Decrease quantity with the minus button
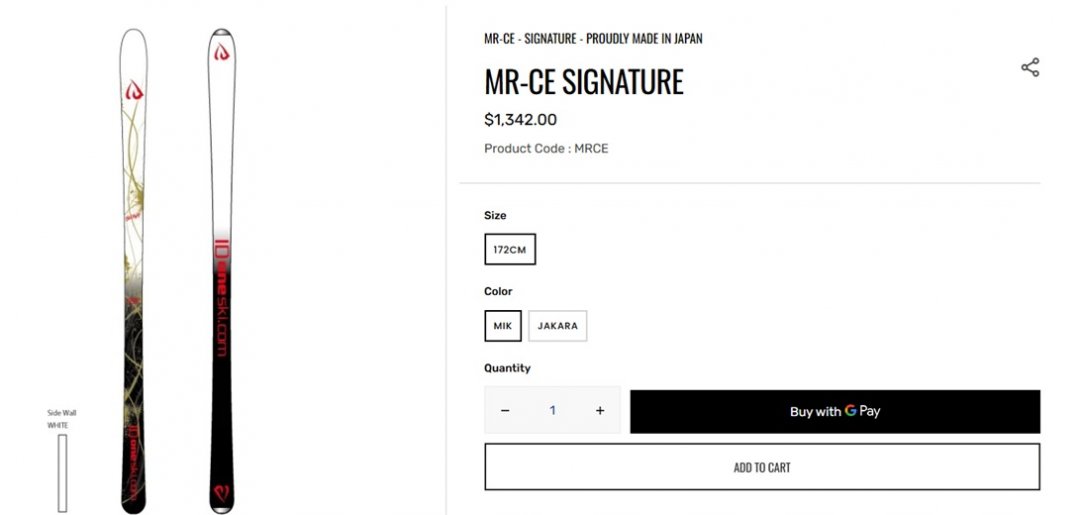 click(505, 410)
